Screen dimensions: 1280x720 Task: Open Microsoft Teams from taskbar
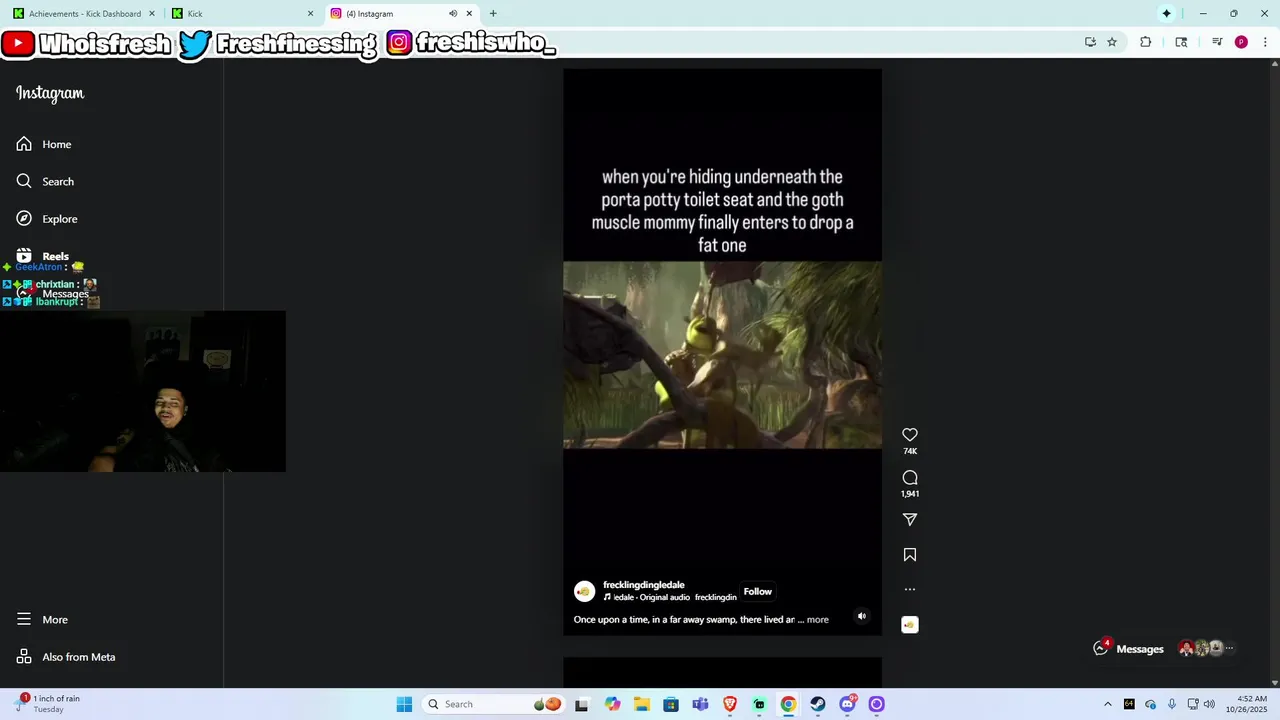coord(700,704)
